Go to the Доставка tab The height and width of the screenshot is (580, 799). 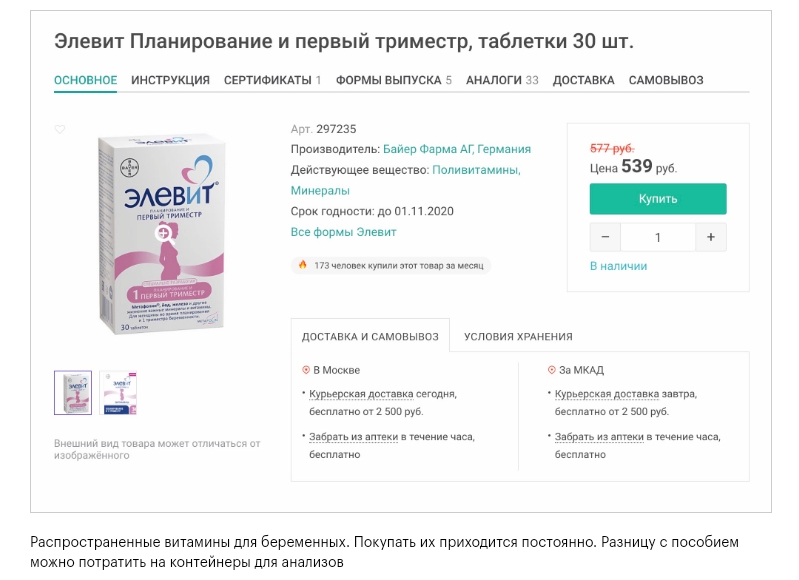pos(583,80)
